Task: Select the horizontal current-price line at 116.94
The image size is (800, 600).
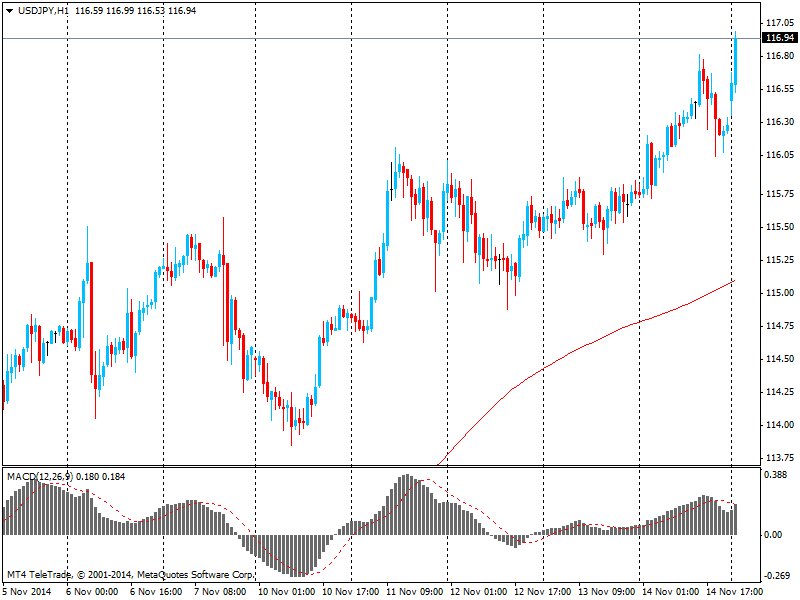Action: (x=382, y=38)
